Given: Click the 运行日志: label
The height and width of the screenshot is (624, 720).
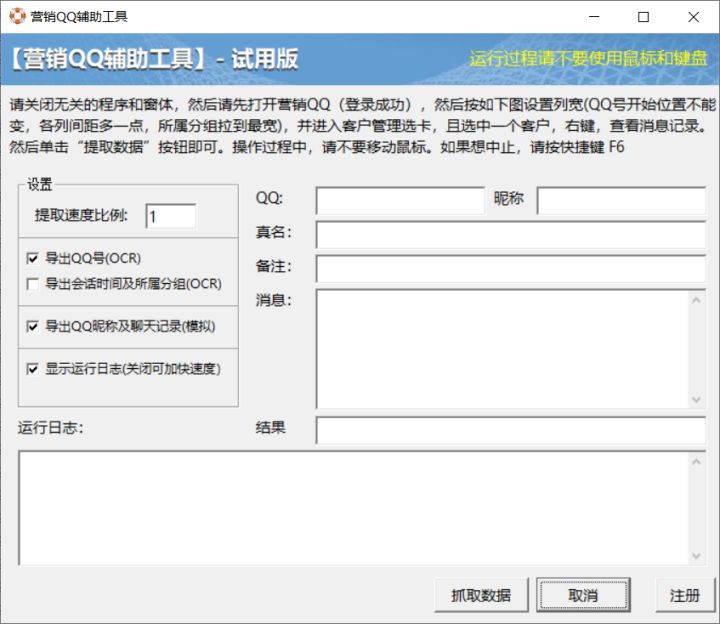Looking at the screenshot, I should (x=51, y=428).
